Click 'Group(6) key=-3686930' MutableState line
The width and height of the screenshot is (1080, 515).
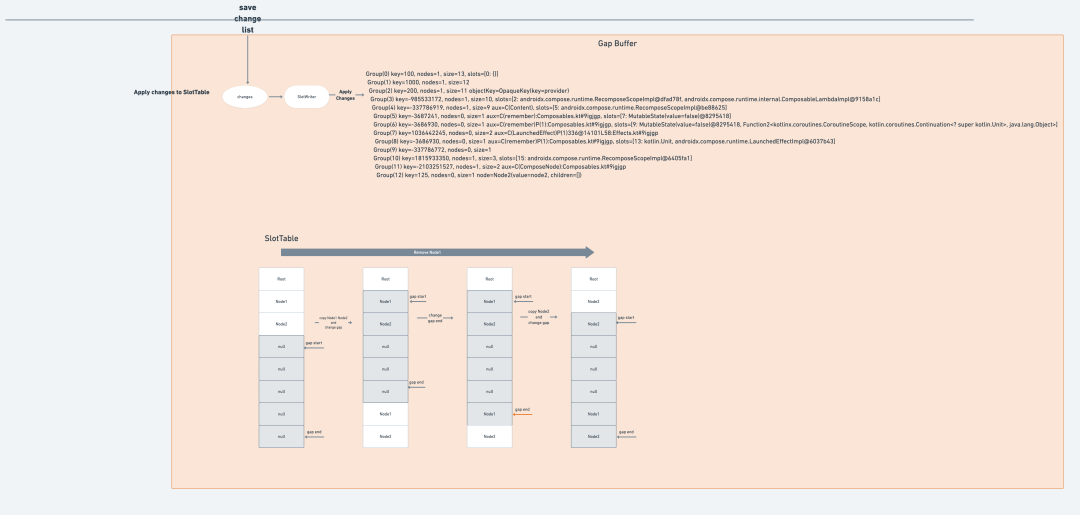point(716,125)
